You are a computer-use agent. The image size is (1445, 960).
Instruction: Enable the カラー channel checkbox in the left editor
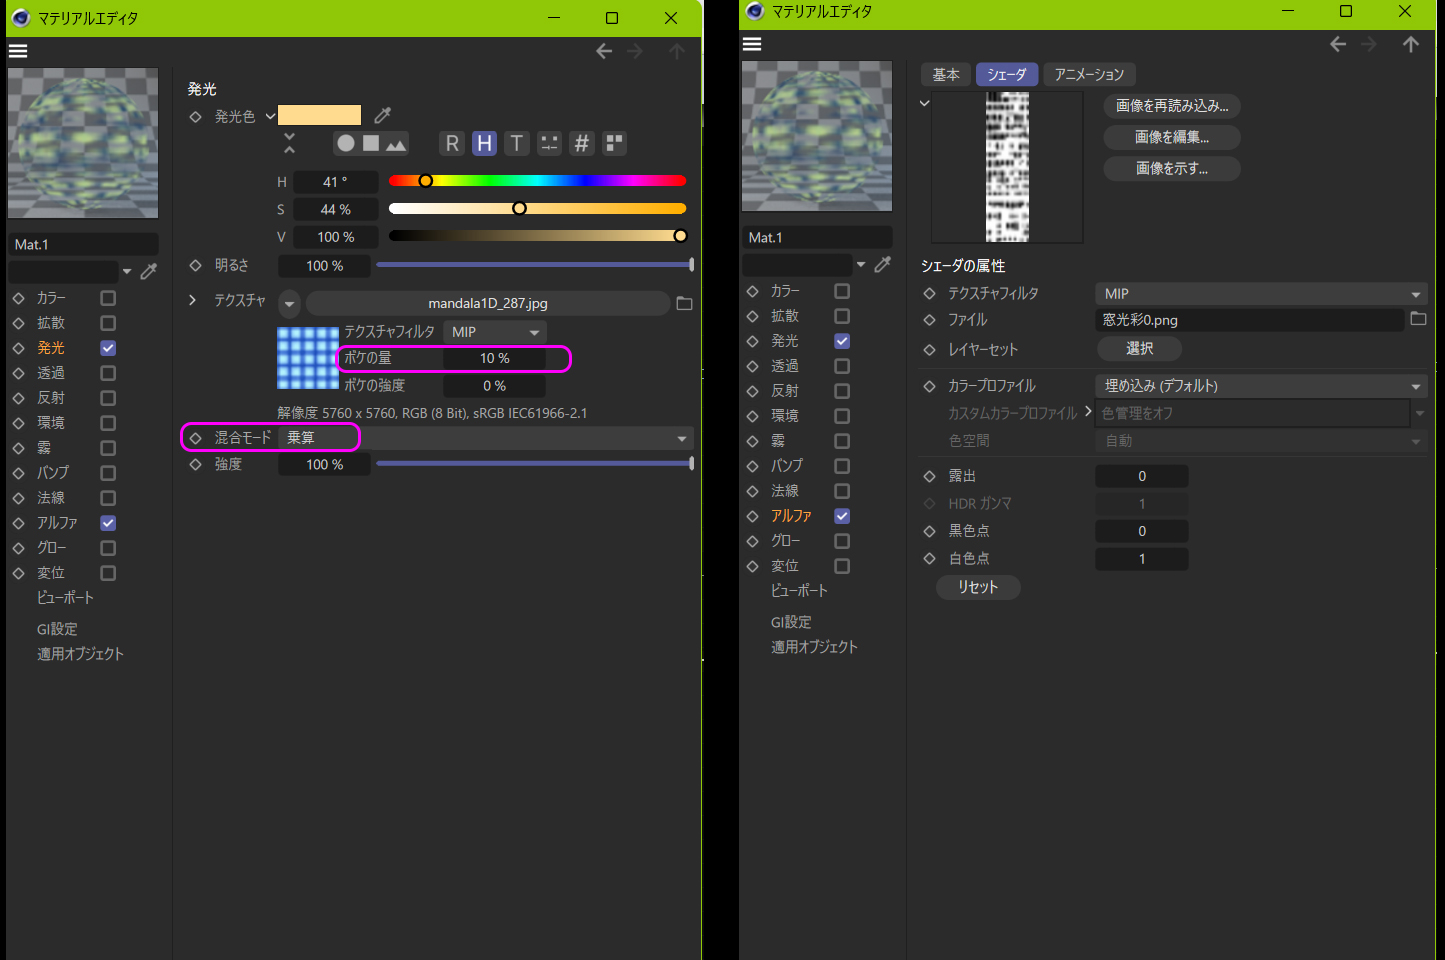click(108, 298)
